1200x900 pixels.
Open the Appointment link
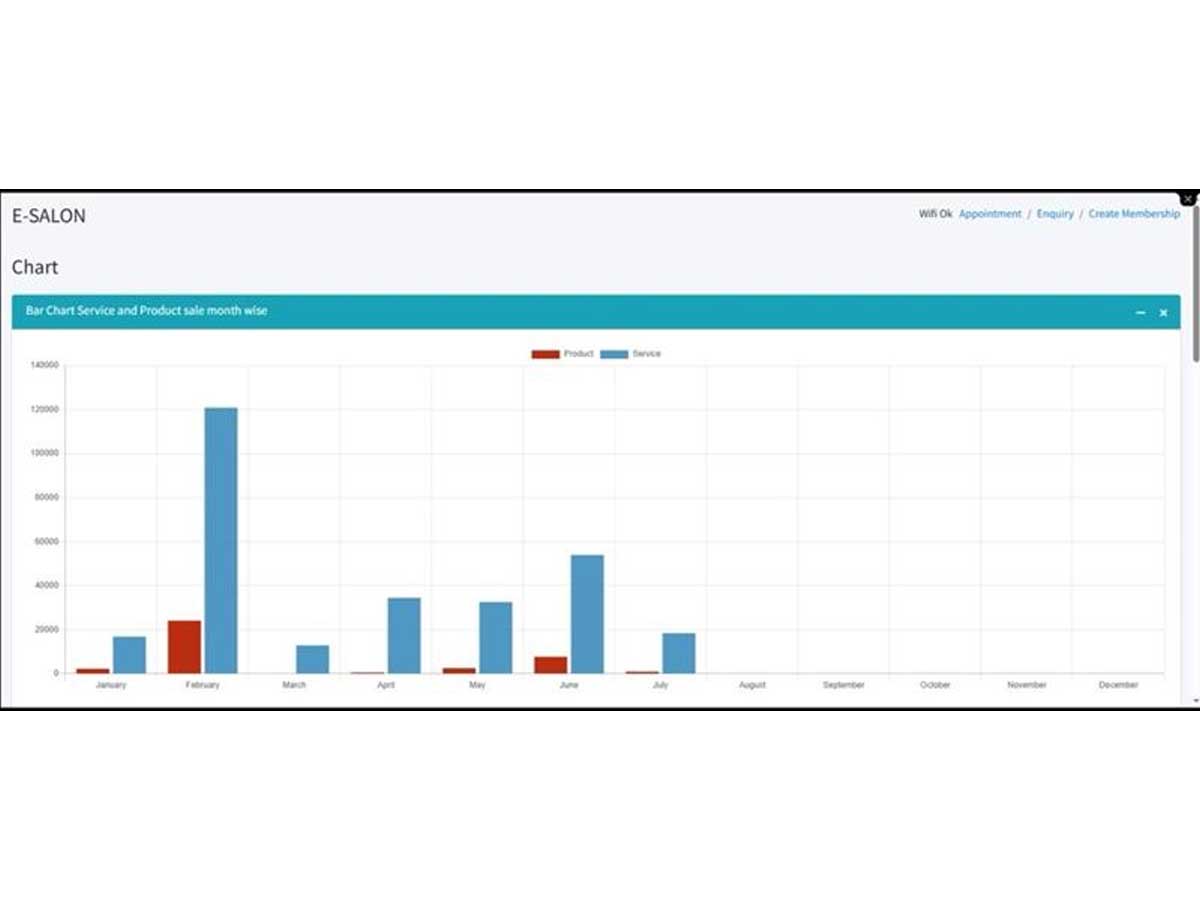(990, 214)
